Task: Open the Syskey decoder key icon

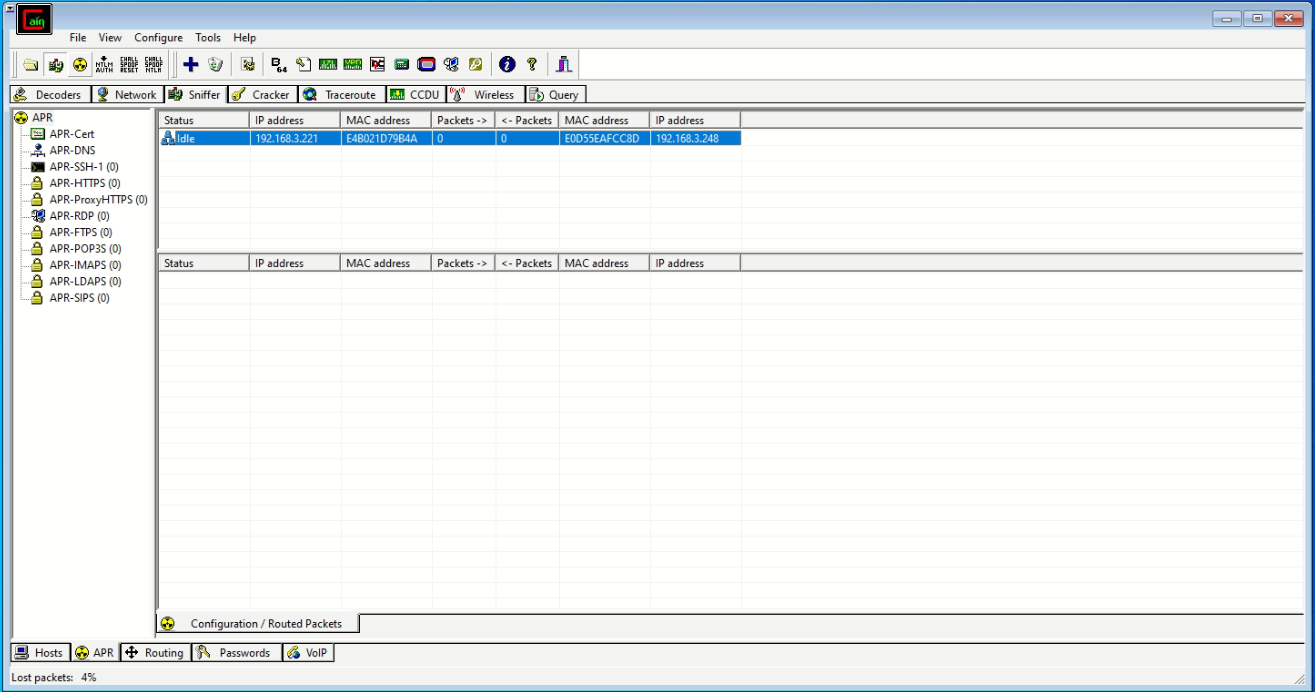Action: pos(476,65)
